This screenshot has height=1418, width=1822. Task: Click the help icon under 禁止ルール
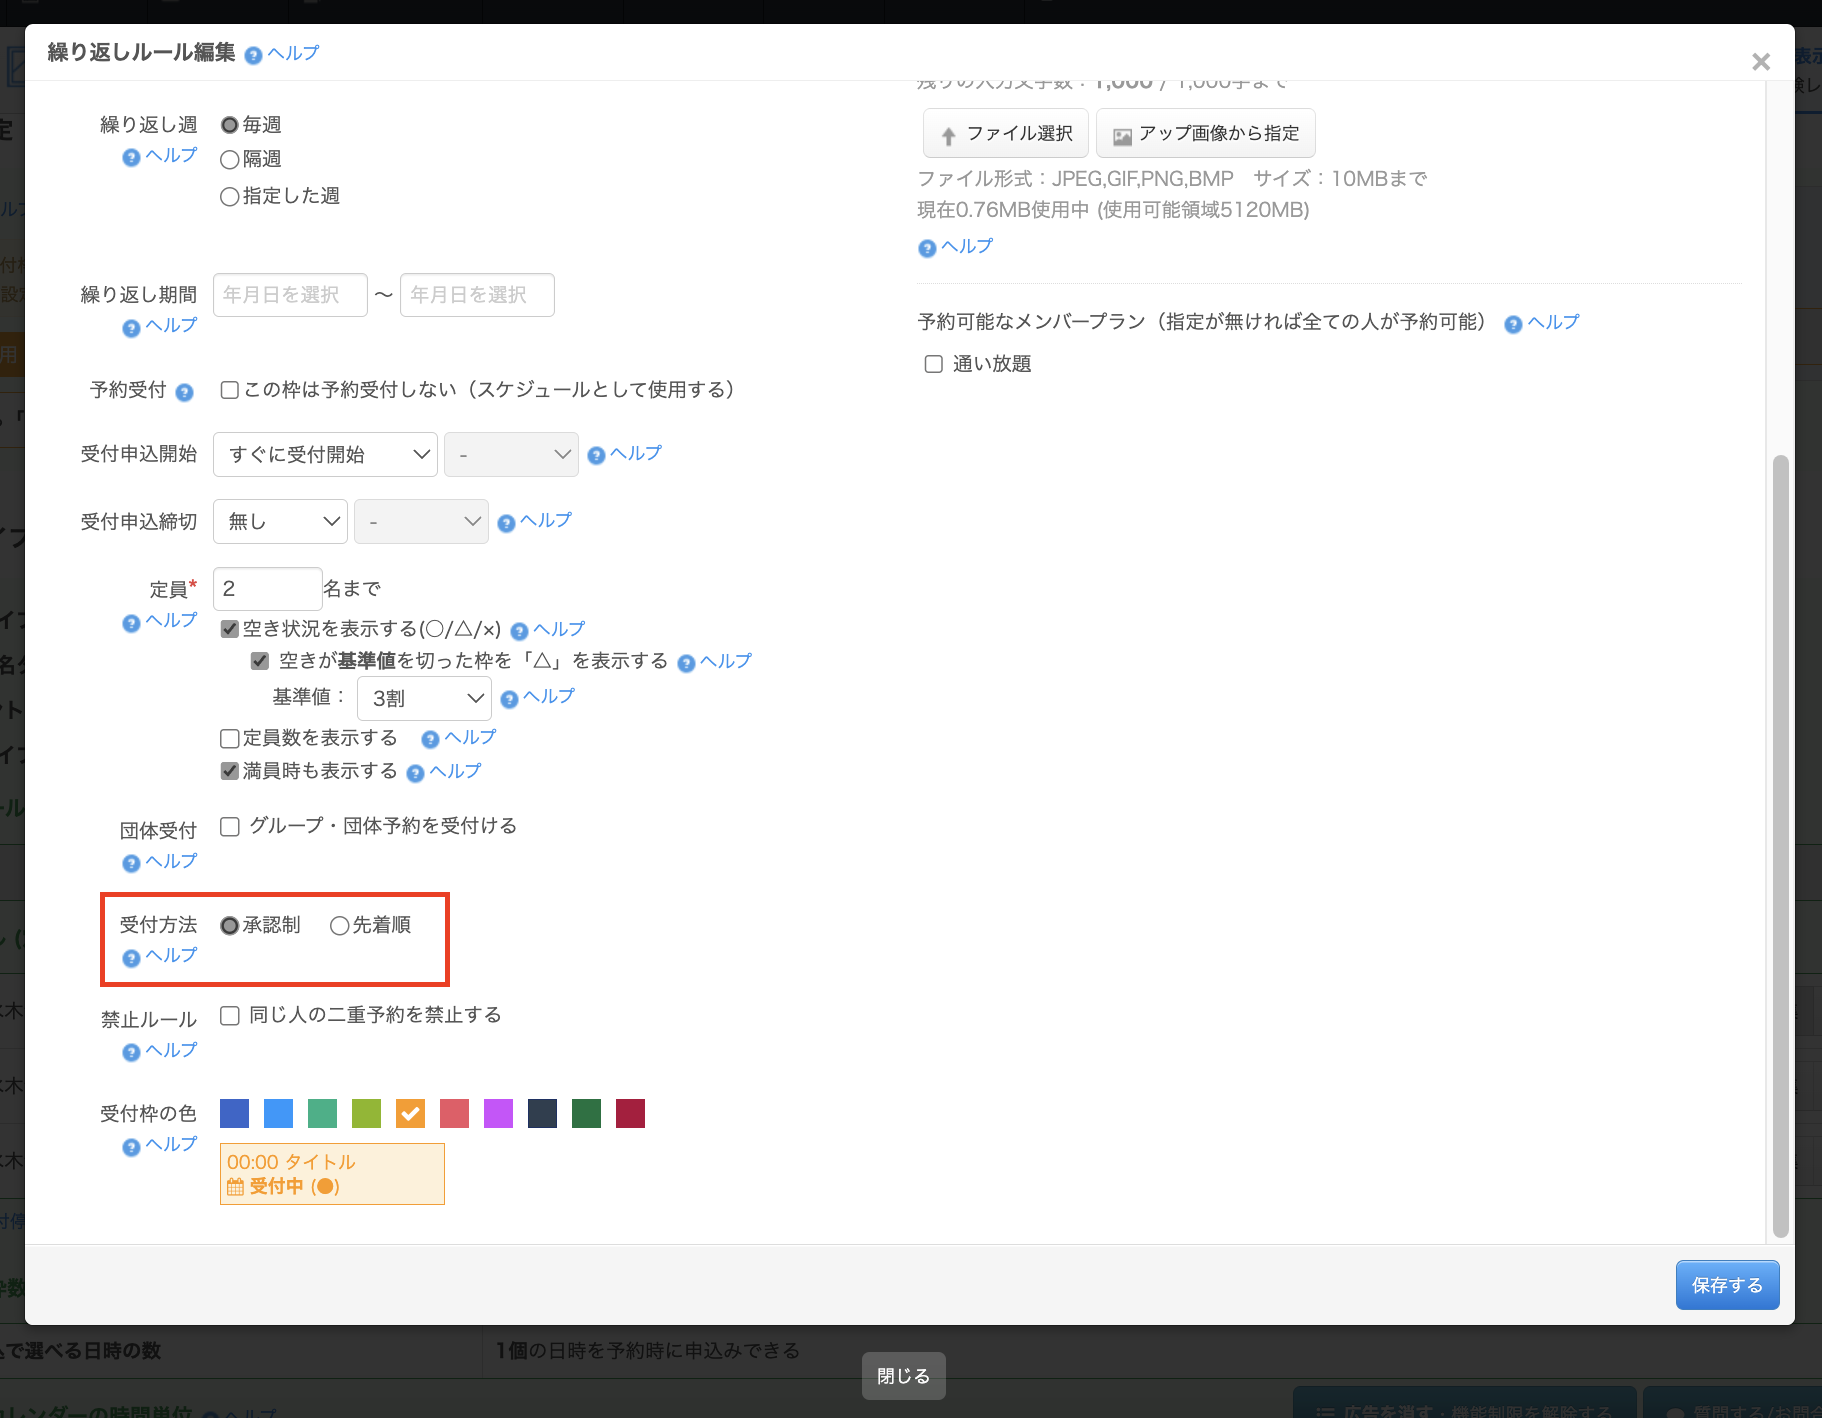click(x=131, y=1052)
